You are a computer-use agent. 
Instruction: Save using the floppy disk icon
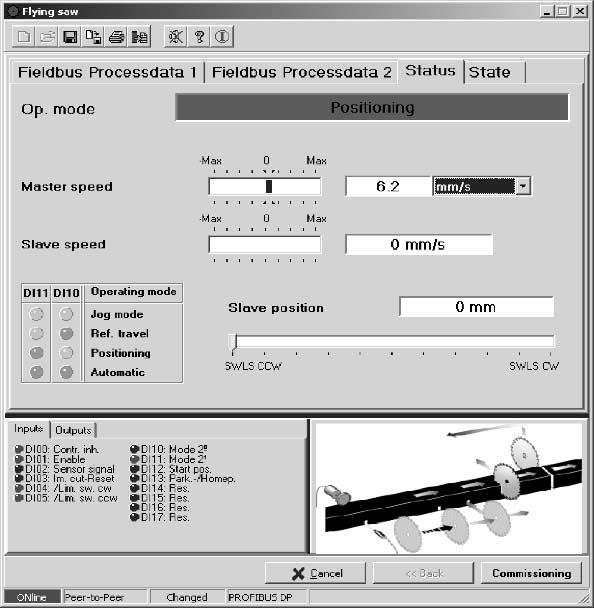coord(70,37)
